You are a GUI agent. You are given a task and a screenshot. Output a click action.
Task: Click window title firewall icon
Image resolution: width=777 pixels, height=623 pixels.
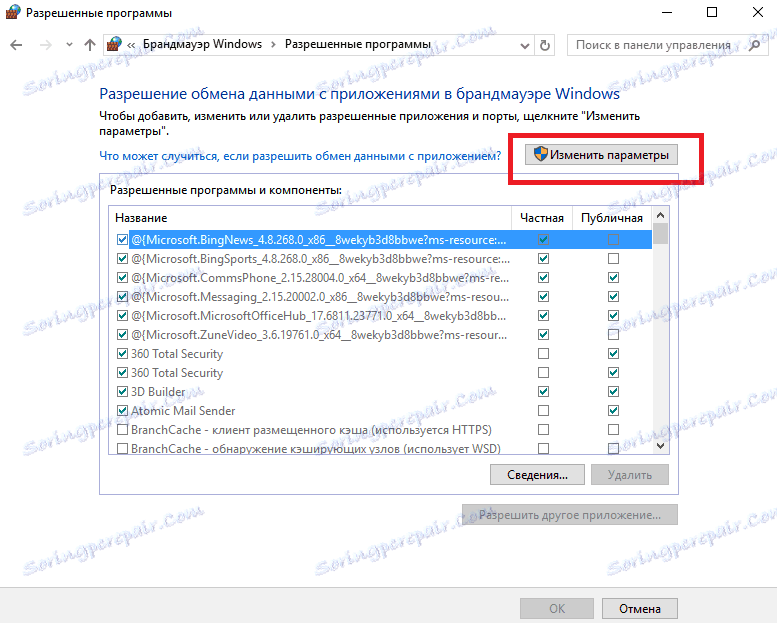point(12,12)
